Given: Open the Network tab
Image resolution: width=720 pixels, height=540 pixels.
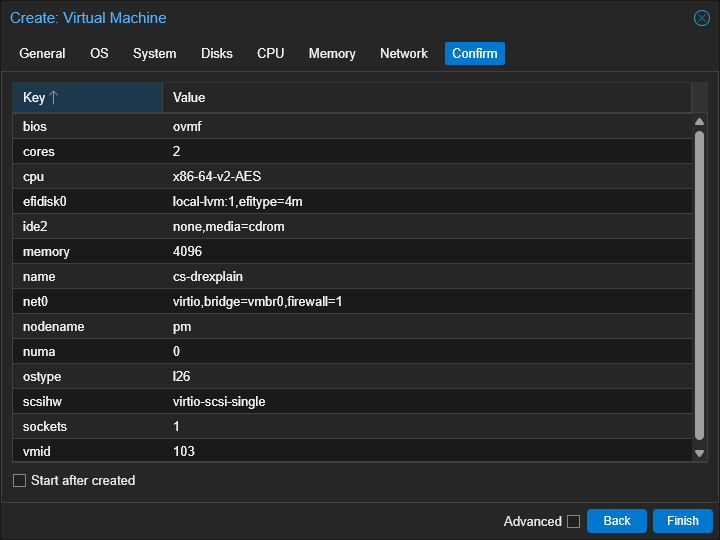Looking at the screenshot, I should point(404,54).
